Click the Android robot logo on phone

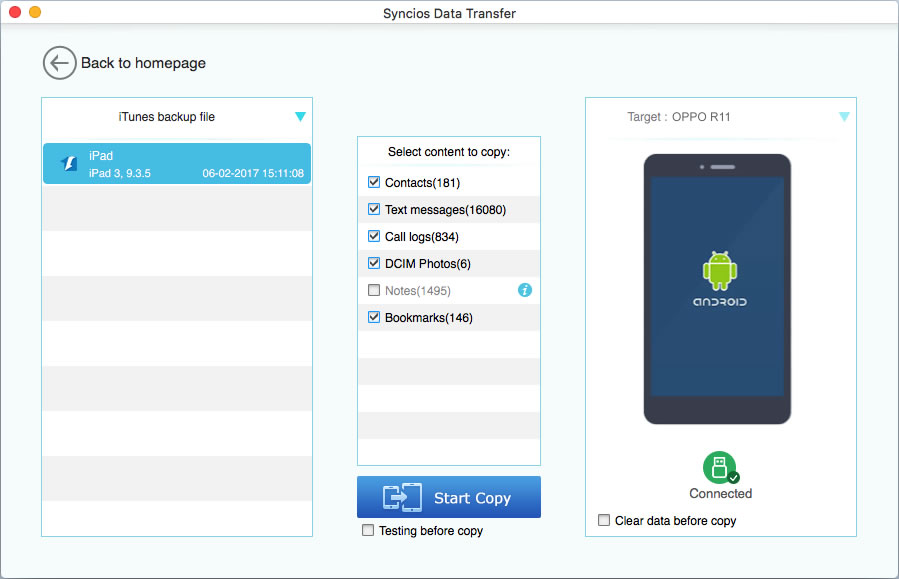point(720,271)
